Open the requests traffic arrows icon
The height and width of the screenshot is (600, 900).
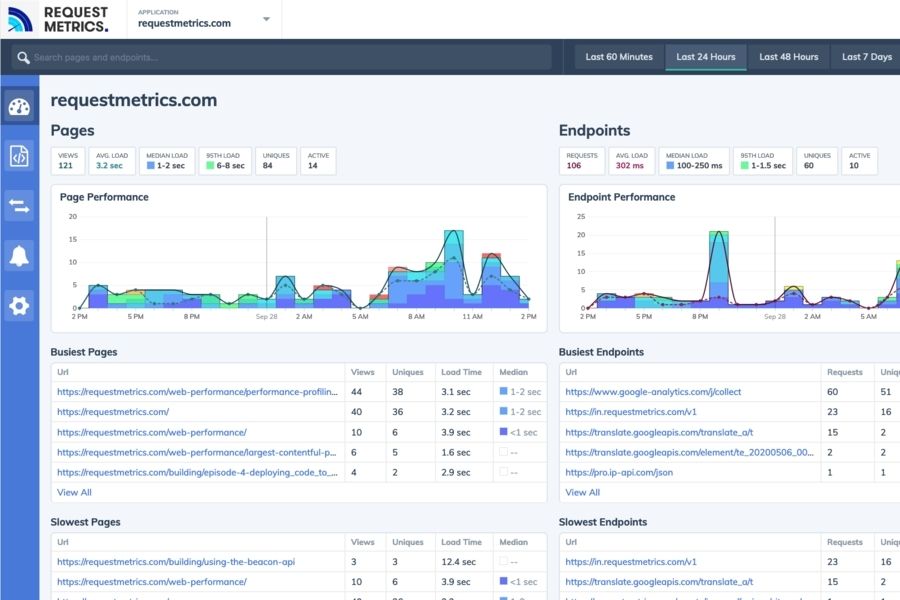pos(19,205)
